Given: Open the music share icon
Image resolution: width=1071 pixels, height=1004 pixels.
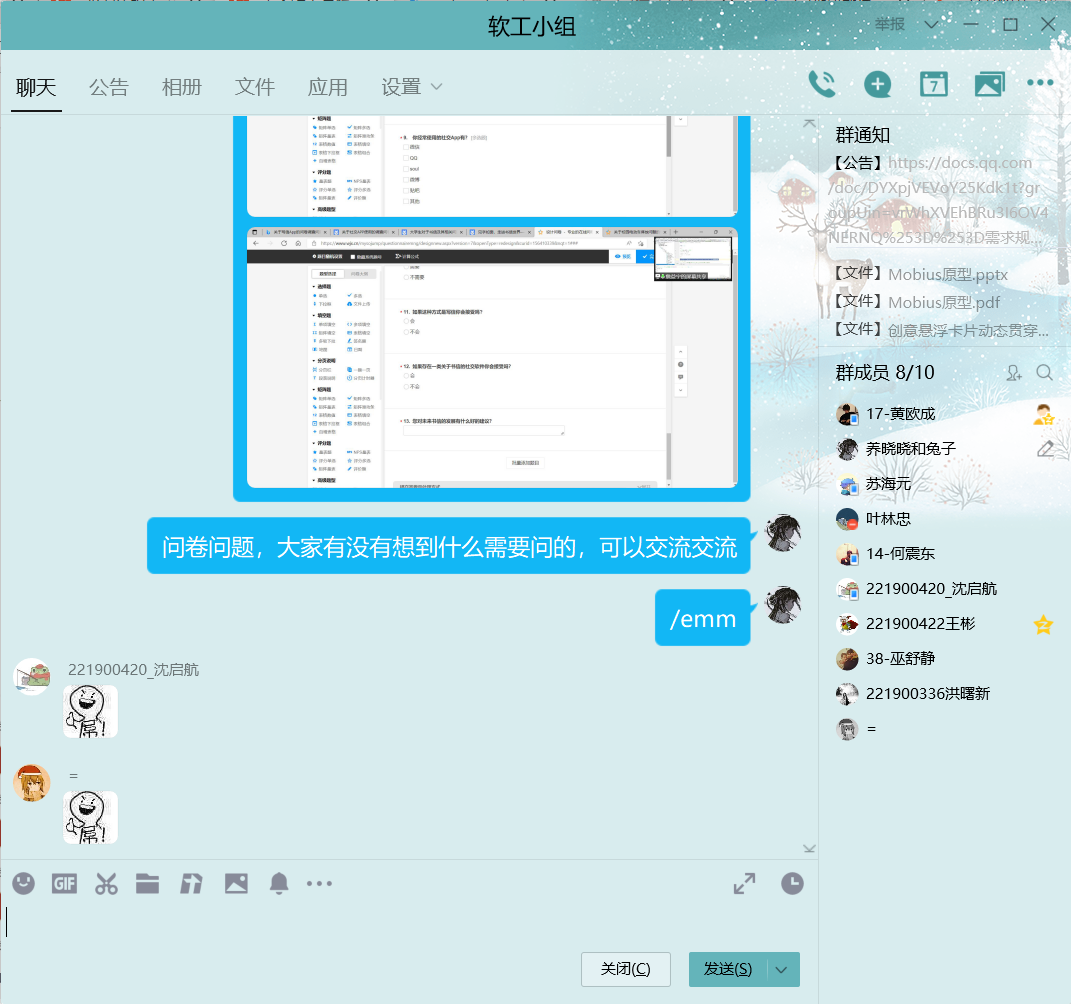Looking at the screenshot, I should point(191,884).
